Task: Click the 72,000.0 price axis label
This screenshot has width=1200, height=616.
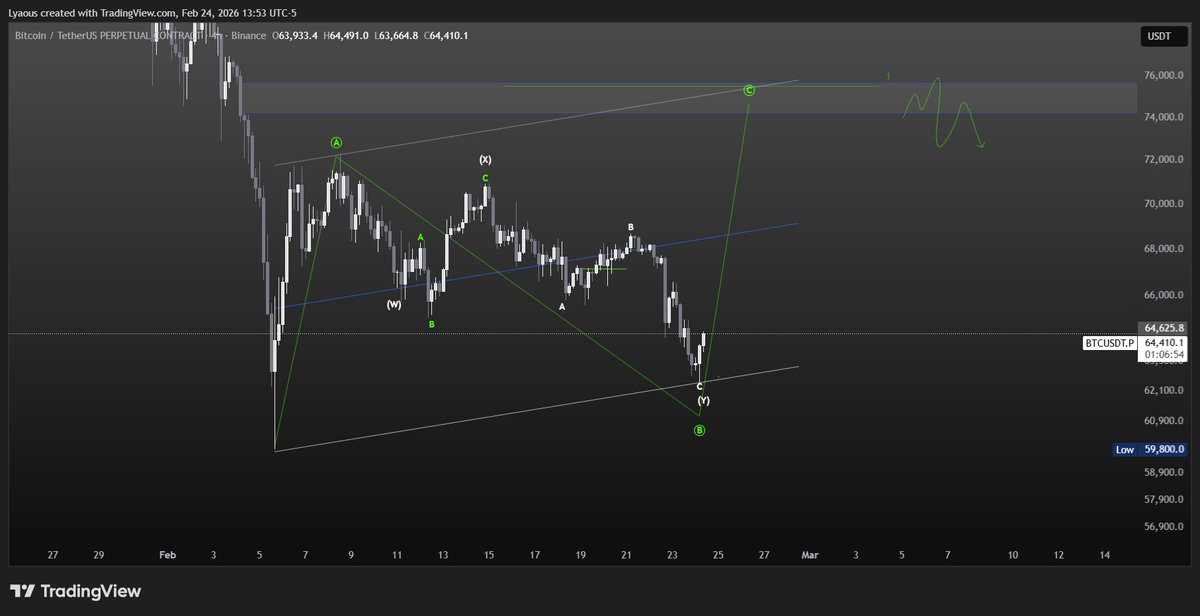Action: pyautogui.click(x=1165, y=160)
